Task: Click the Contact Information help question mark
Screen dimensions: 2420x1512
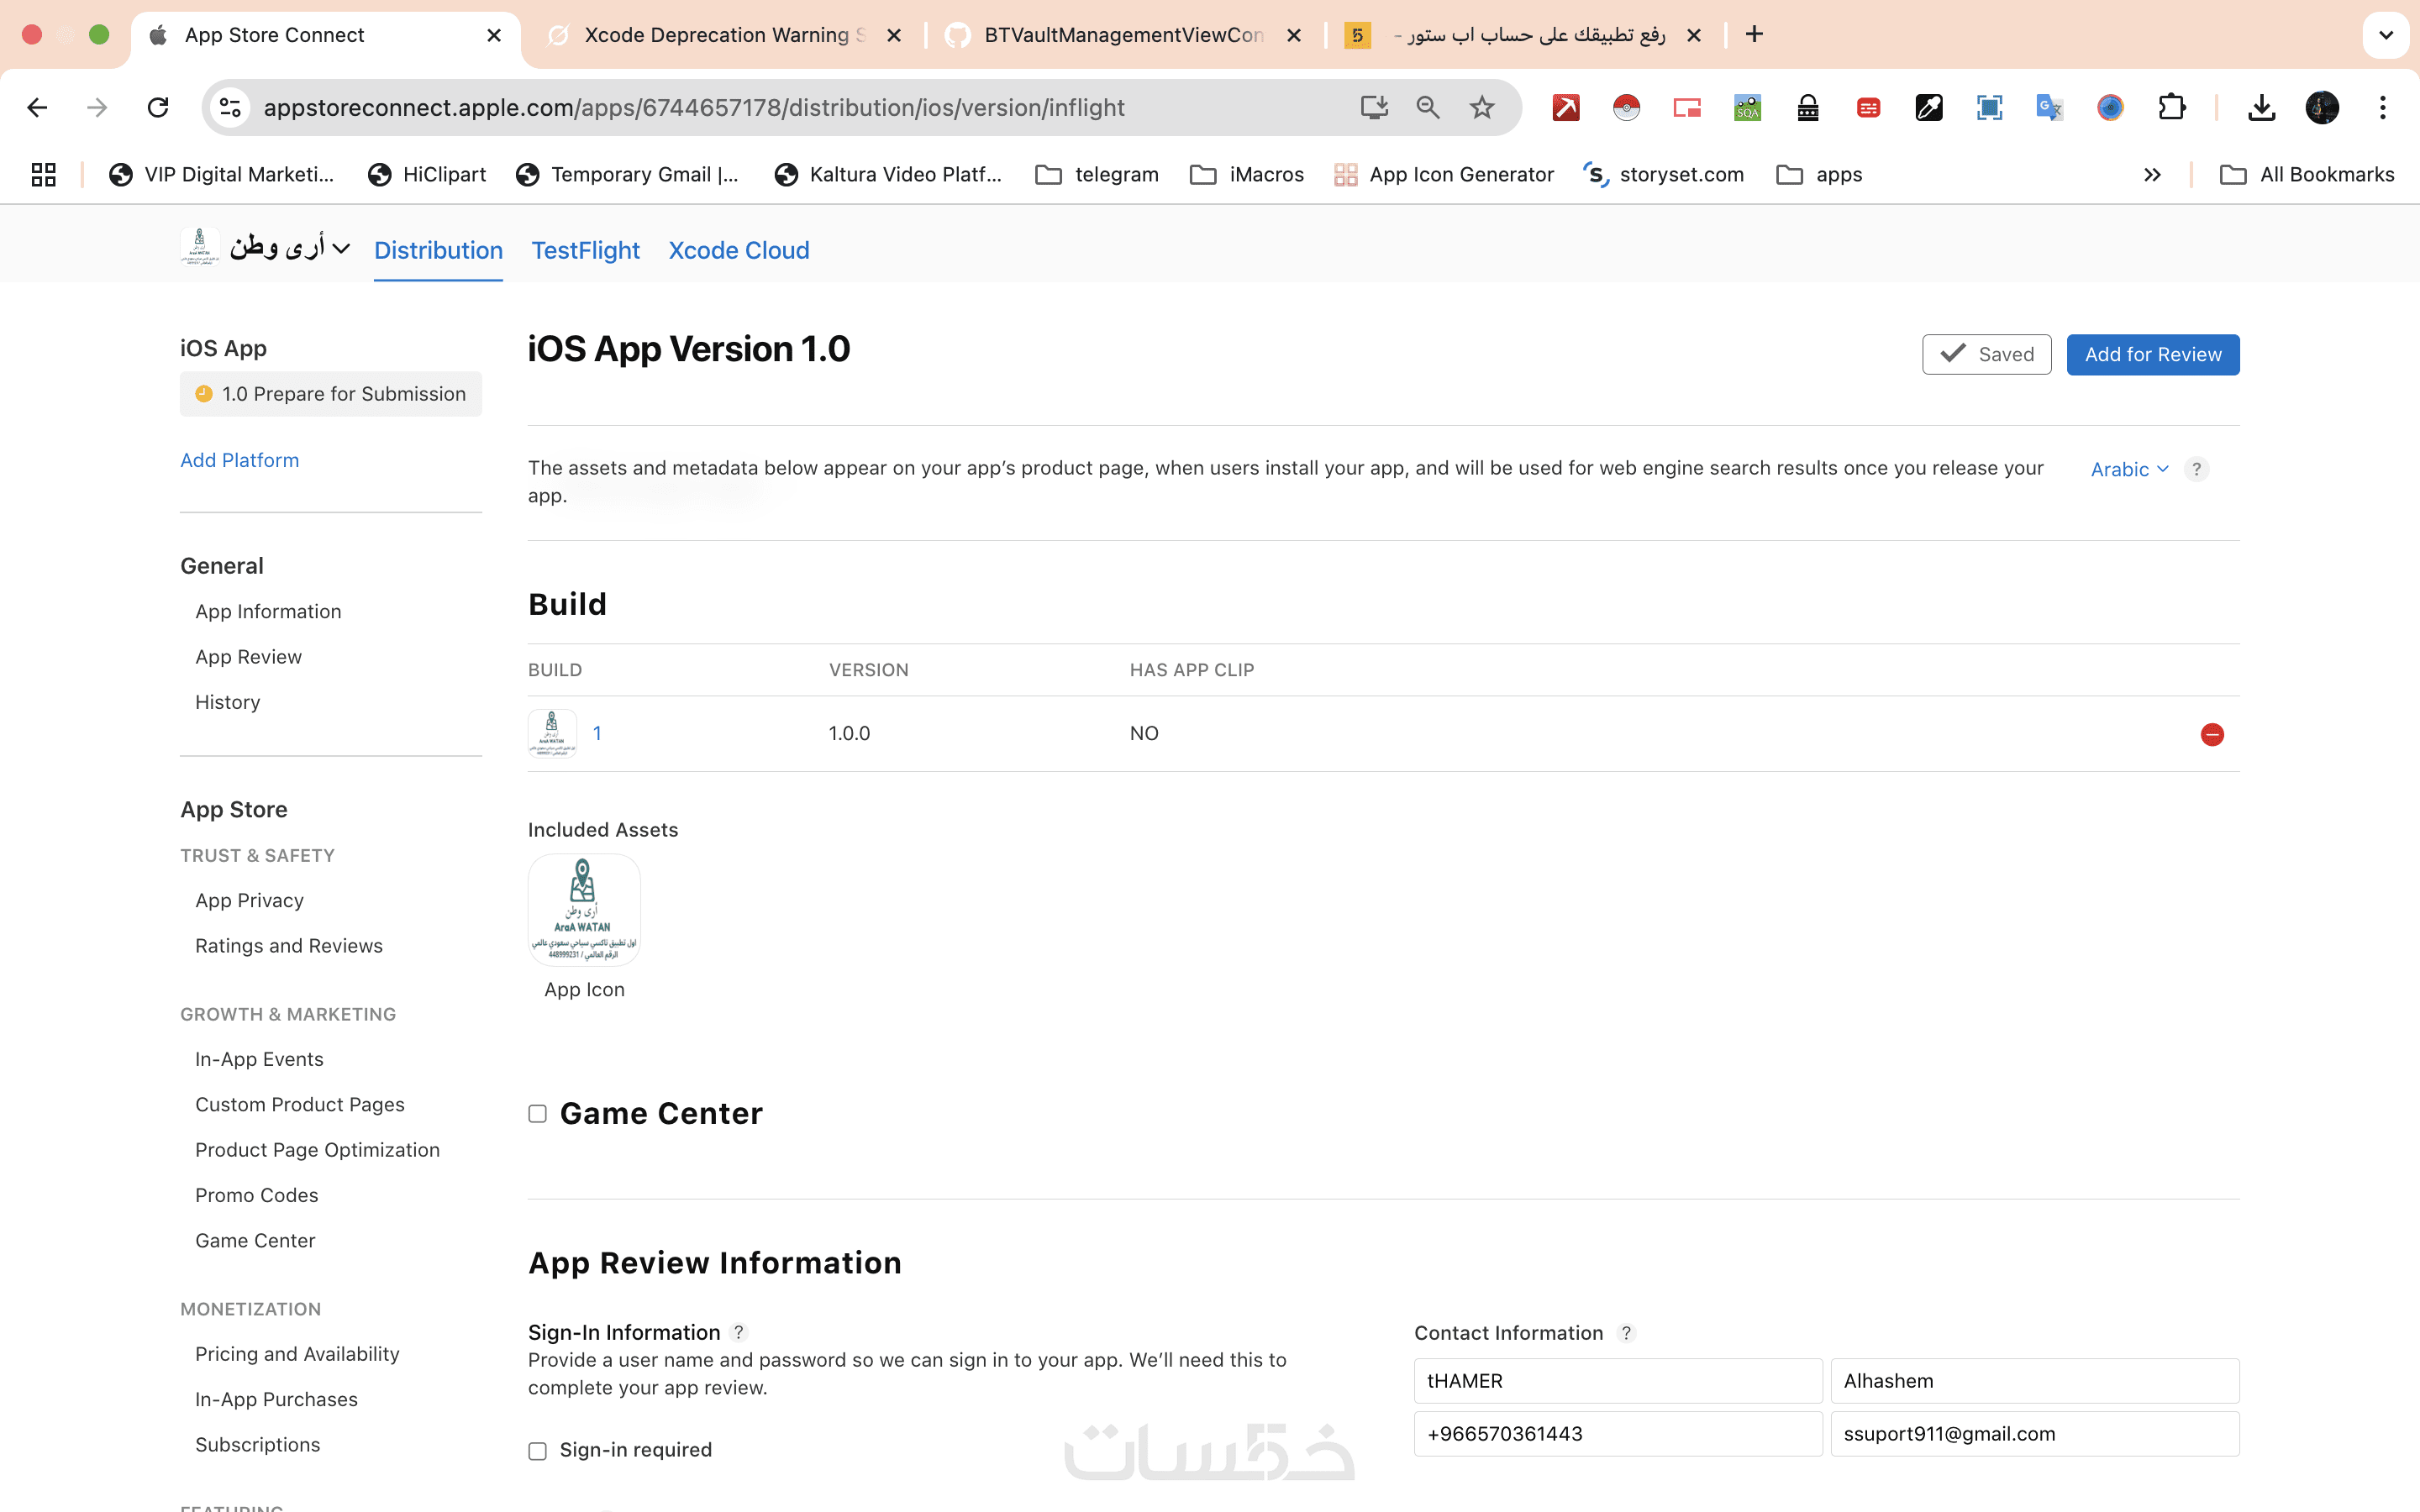Action: (x=1626, y=1333)
